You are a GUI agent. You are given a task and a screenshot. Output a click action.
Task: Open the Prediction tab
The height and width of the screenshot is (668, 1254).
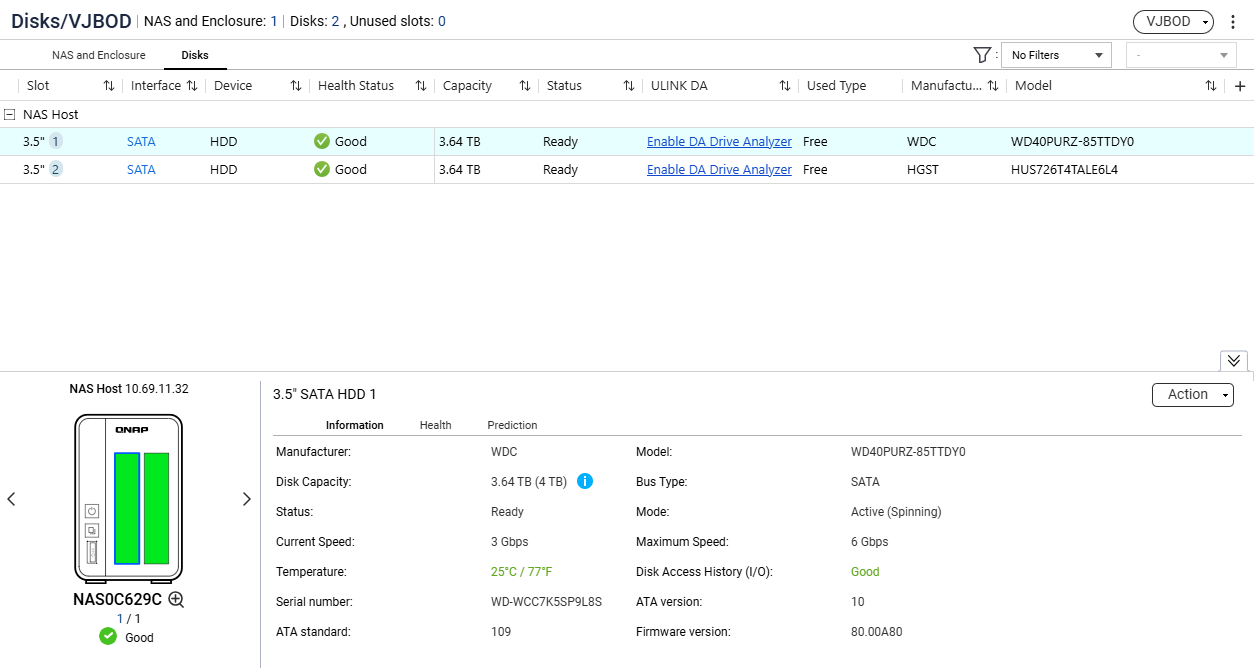(x=512, y=425)
